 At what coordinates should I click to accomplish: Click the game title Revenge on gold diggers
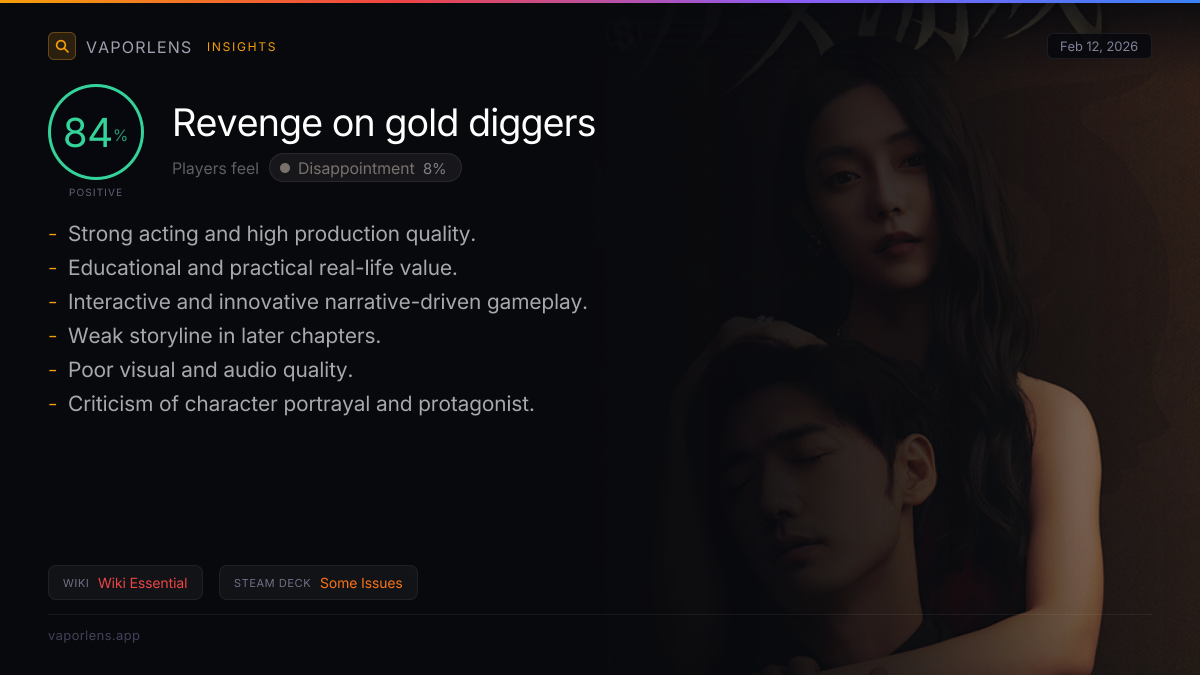[x=384, y=123]
